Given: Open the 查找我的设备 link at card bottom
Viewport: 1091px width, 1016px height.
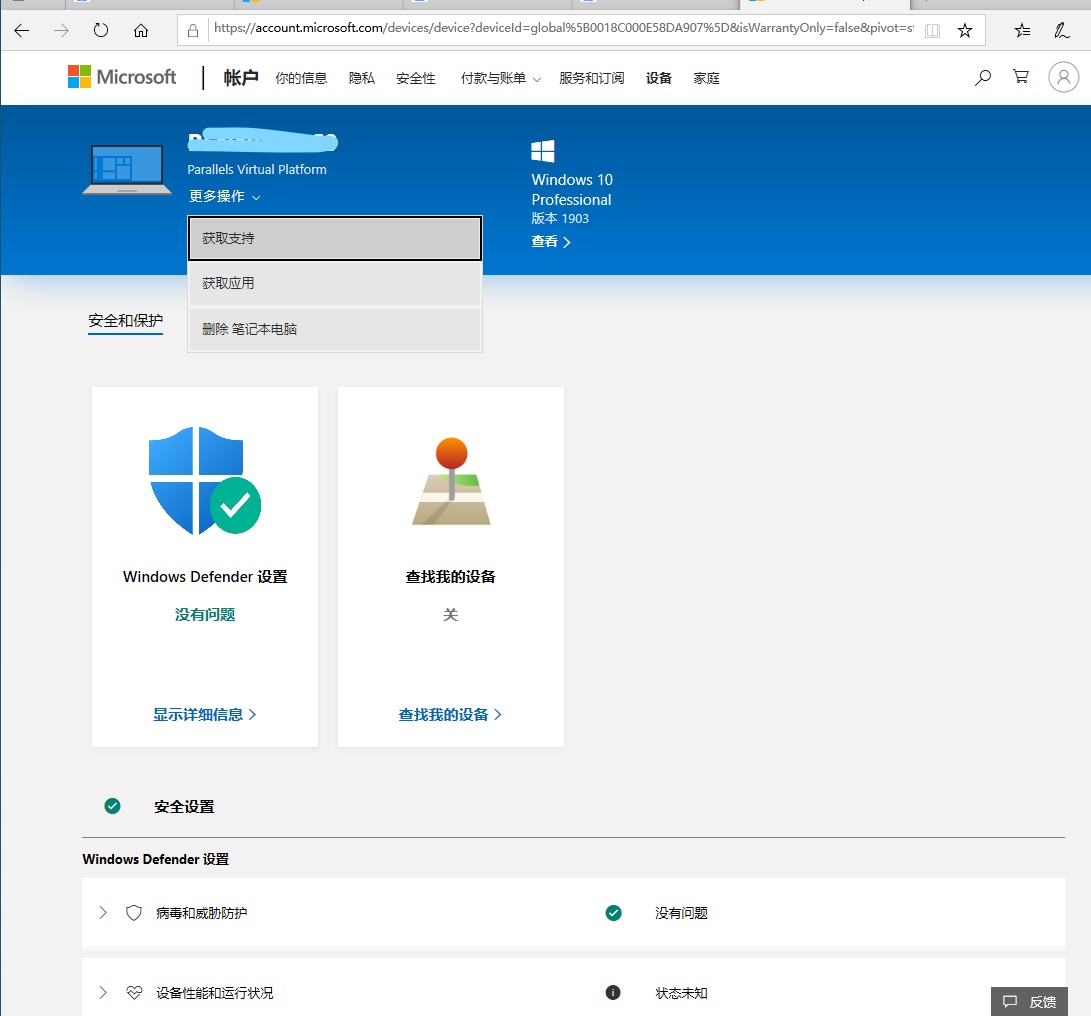Looking at the screenshot, I should coord(450,715).
